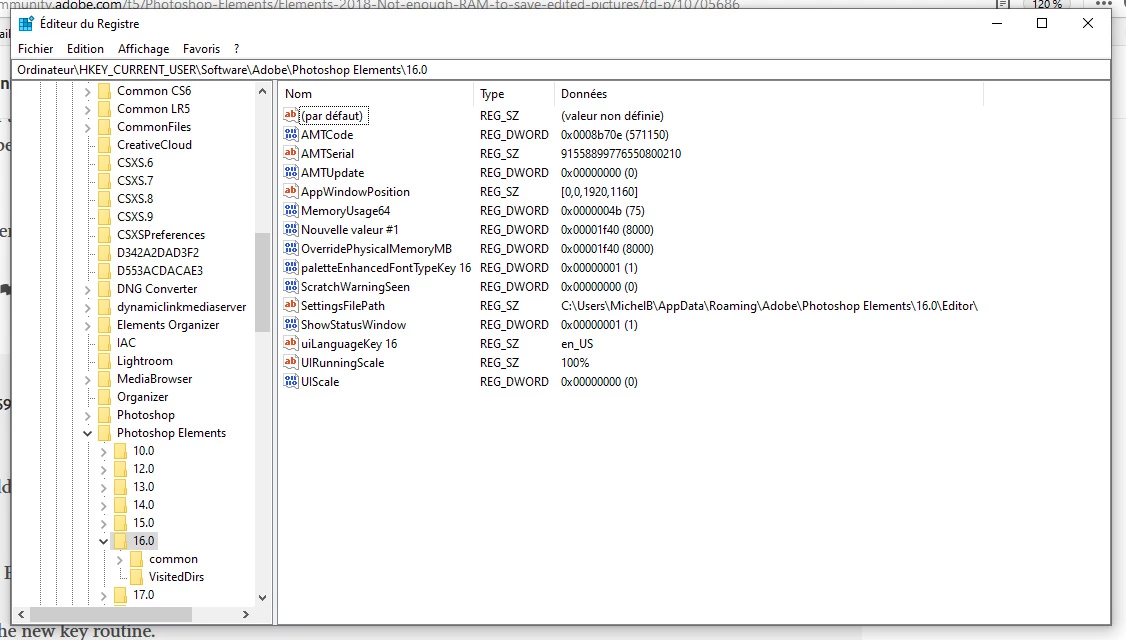This screenshot has width=1126, height=640.
Task: Maximize the Registry Editor window
Action: coord(1042,24)
